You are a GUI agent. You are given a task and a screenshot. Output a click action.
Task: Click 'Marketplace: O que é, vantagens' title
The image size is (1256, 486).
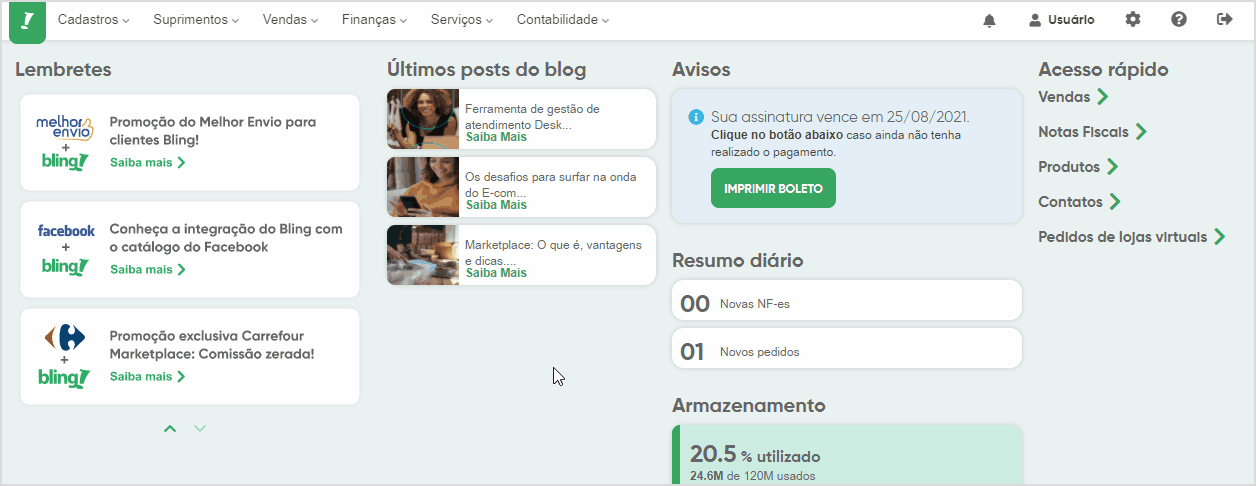(553, 252)
